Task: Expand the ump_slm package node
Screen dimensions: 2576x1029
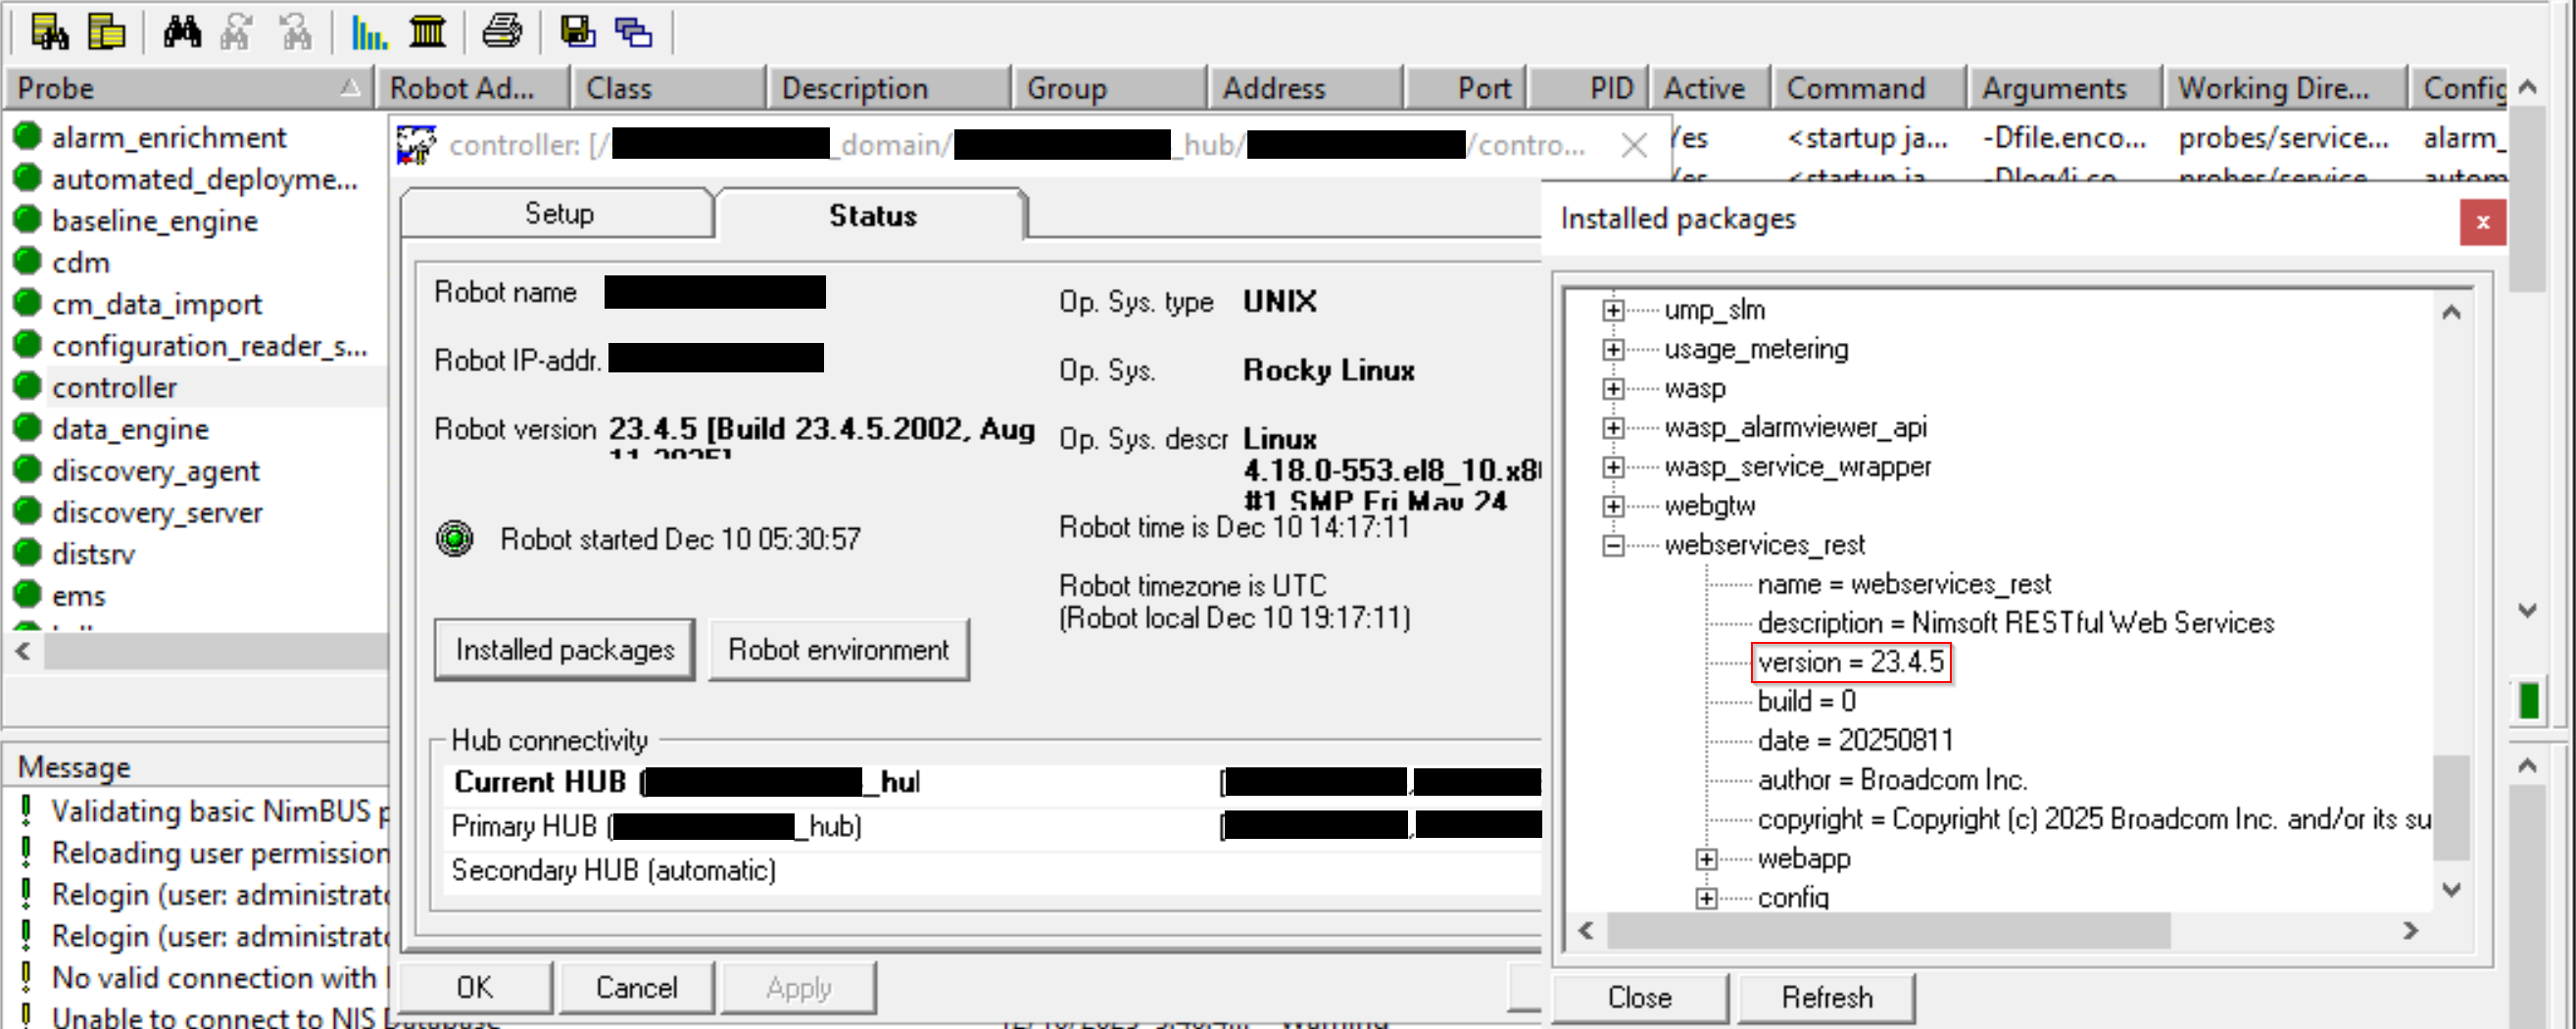Action: [x=1612, y=310]
